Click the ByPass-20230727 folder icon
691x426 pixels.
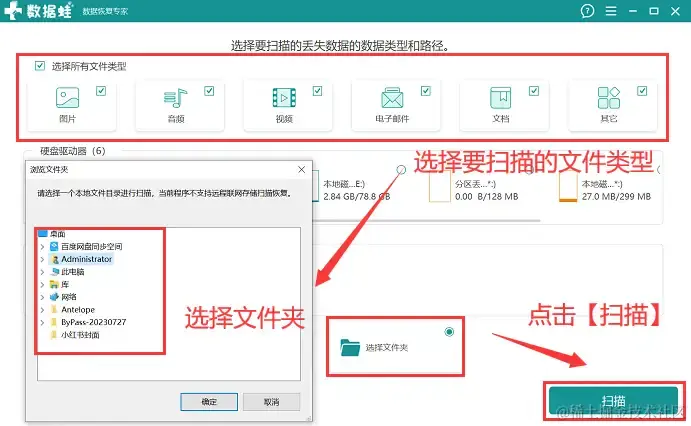(54, 322)
